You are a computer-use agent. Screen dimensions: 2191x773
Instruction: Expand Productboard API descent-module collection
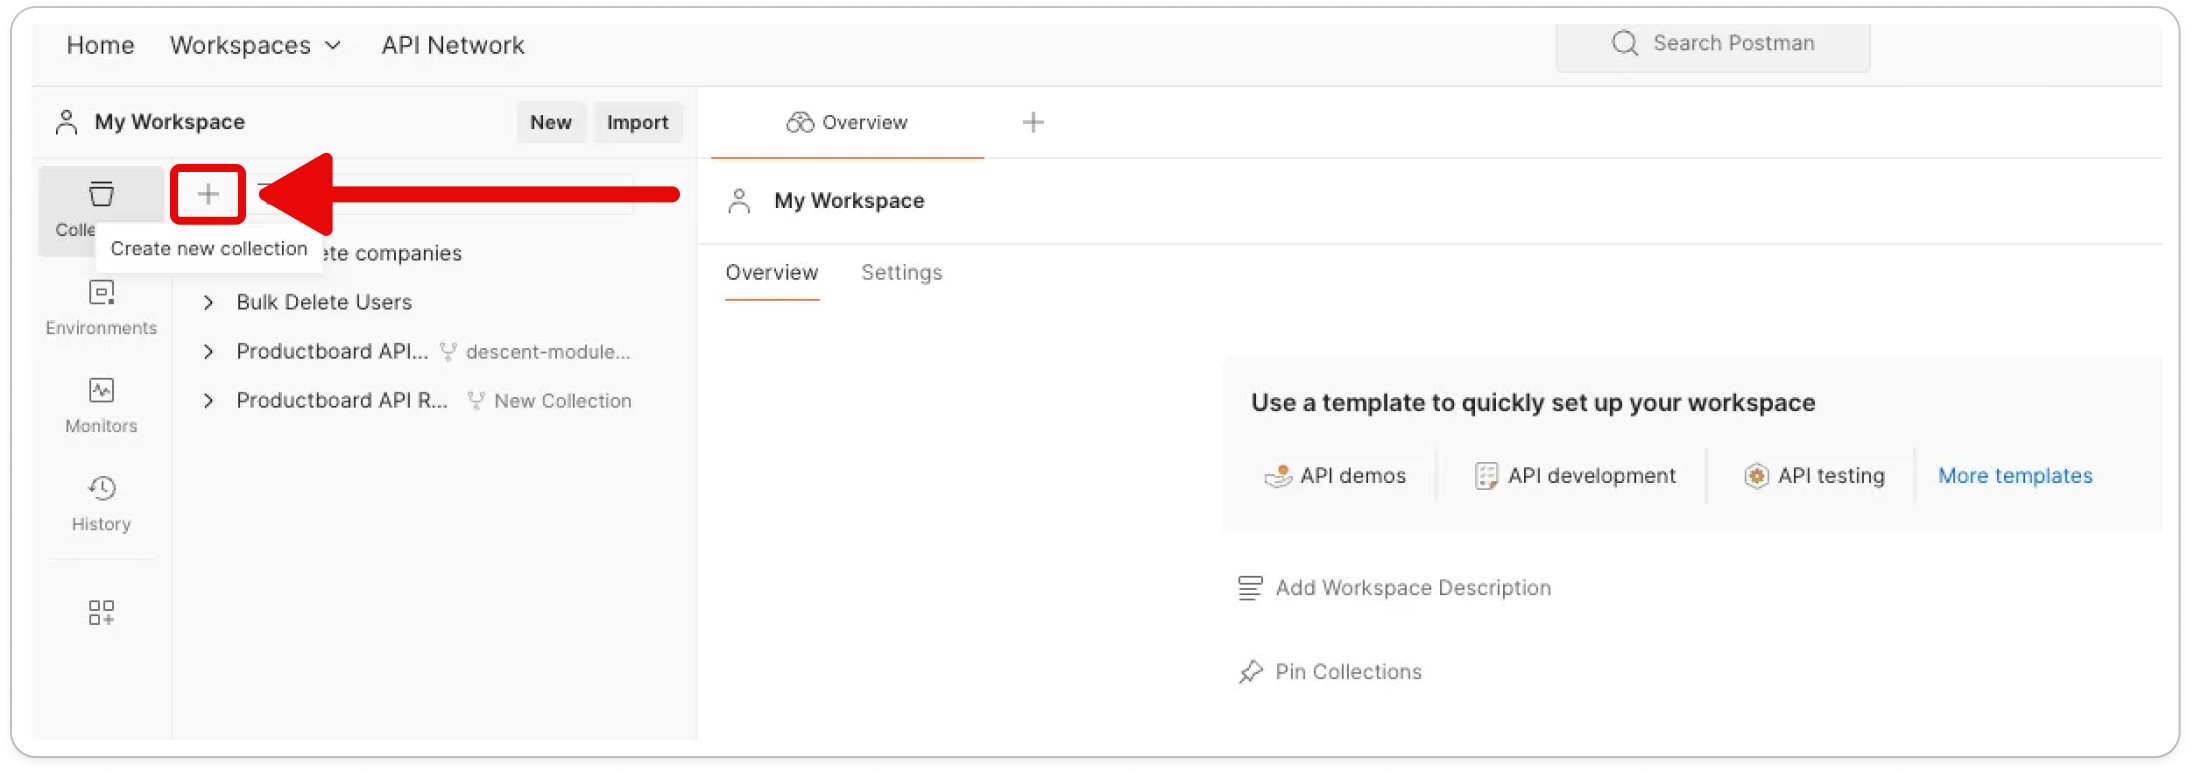[208, 352]
